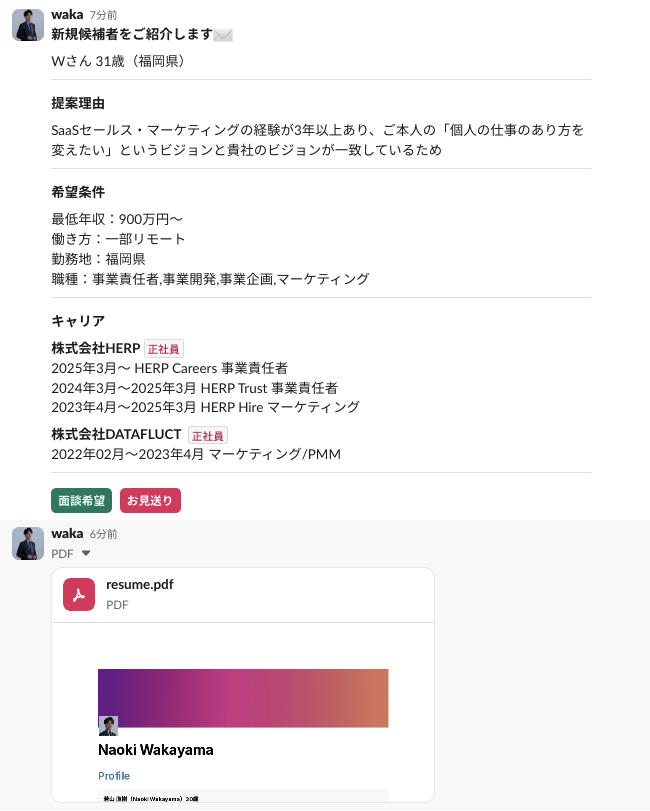Click the PDF label above the attachment
650x811 pixels.
click(x=62, y=553)
